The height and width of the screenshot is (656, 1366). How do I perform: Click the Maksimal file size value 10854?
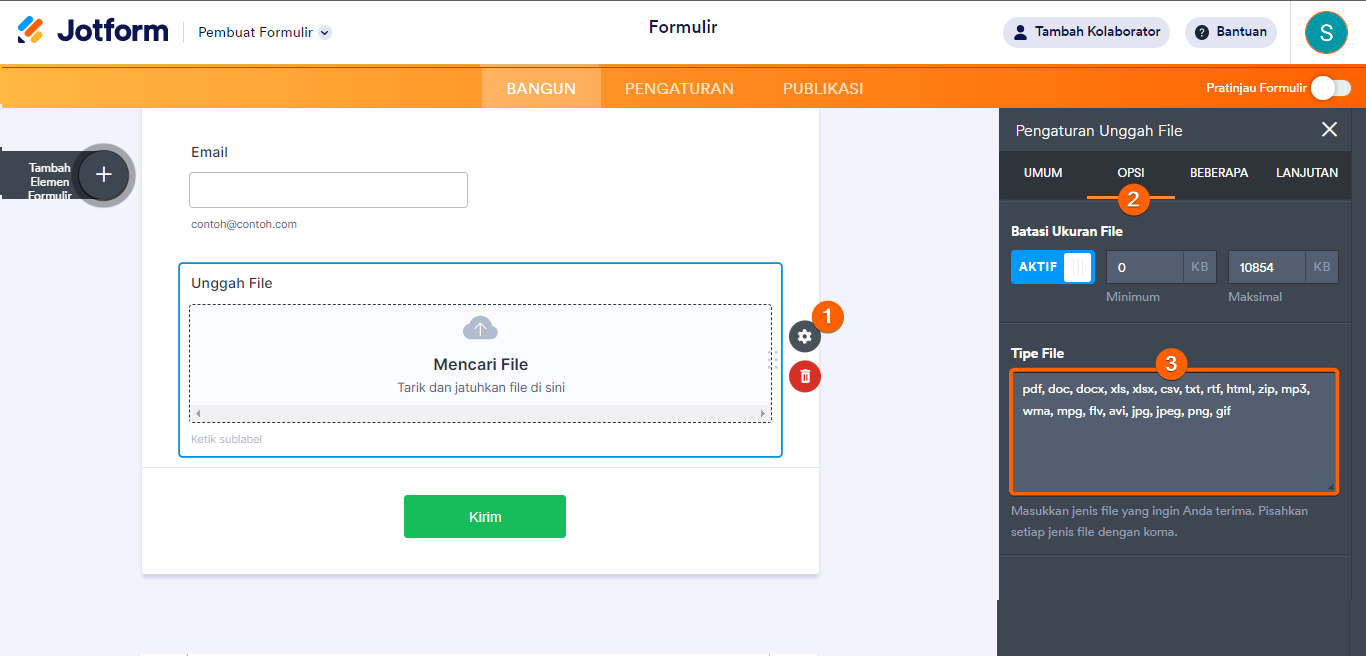[x=1266, y=266]
